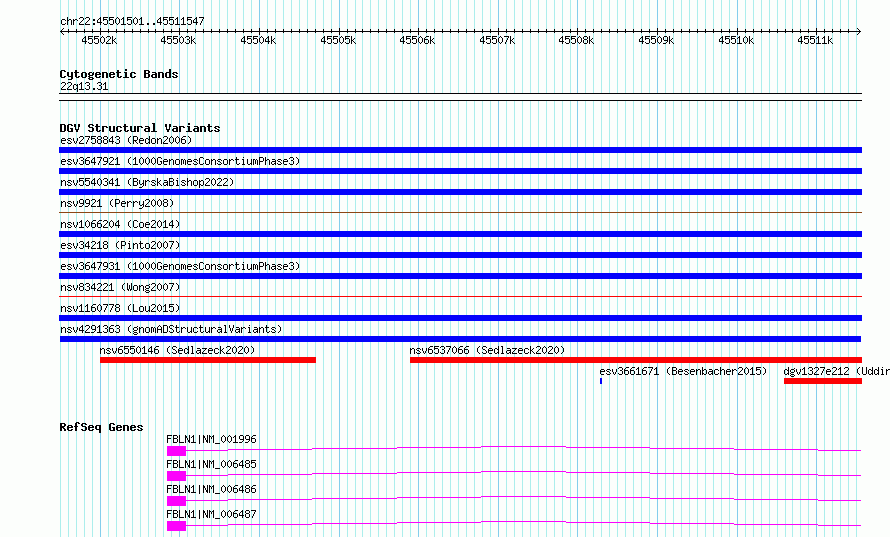The image size is (890, 537).
Task: Open the nsv1160778 (Lou2015) variant label
Action: click(x=120, y=308)
